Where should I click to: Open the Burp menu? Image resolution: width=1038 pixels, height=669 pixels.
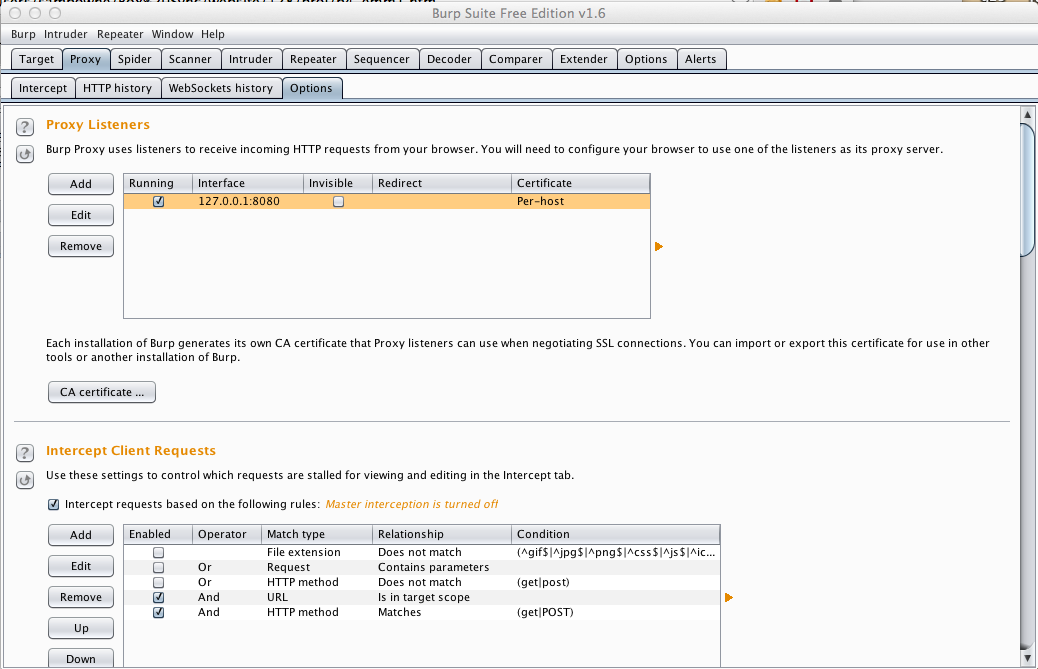click(23, 34)
